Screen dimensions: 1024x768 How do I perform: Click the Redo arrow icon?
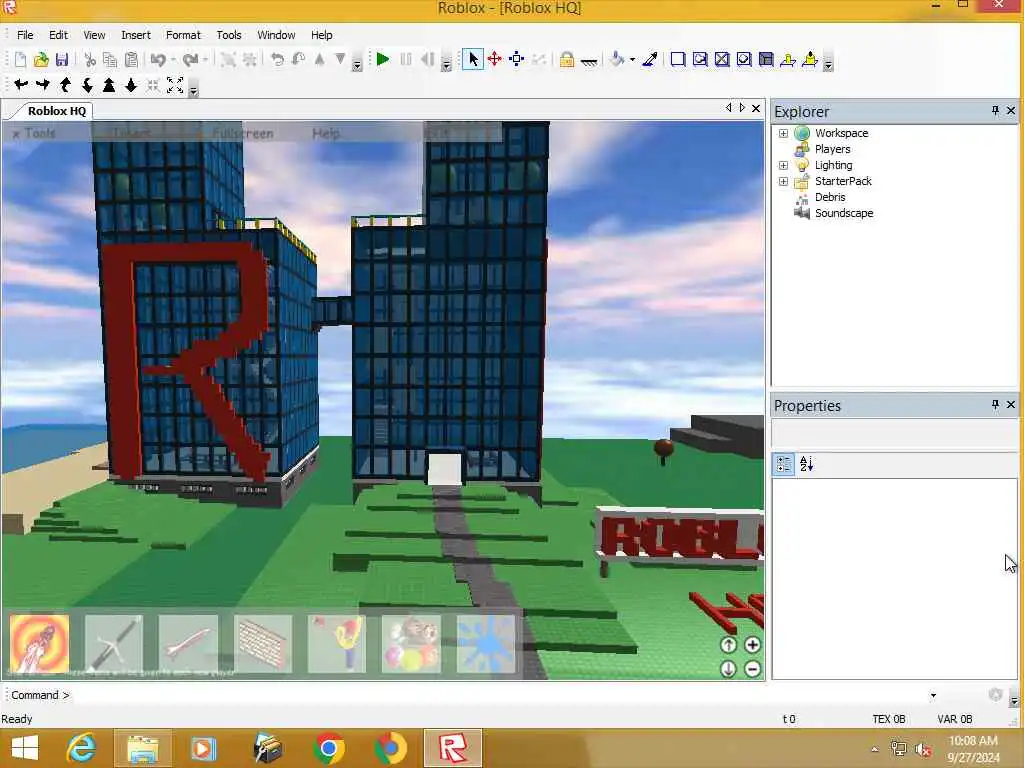click(x=190, y=59)
